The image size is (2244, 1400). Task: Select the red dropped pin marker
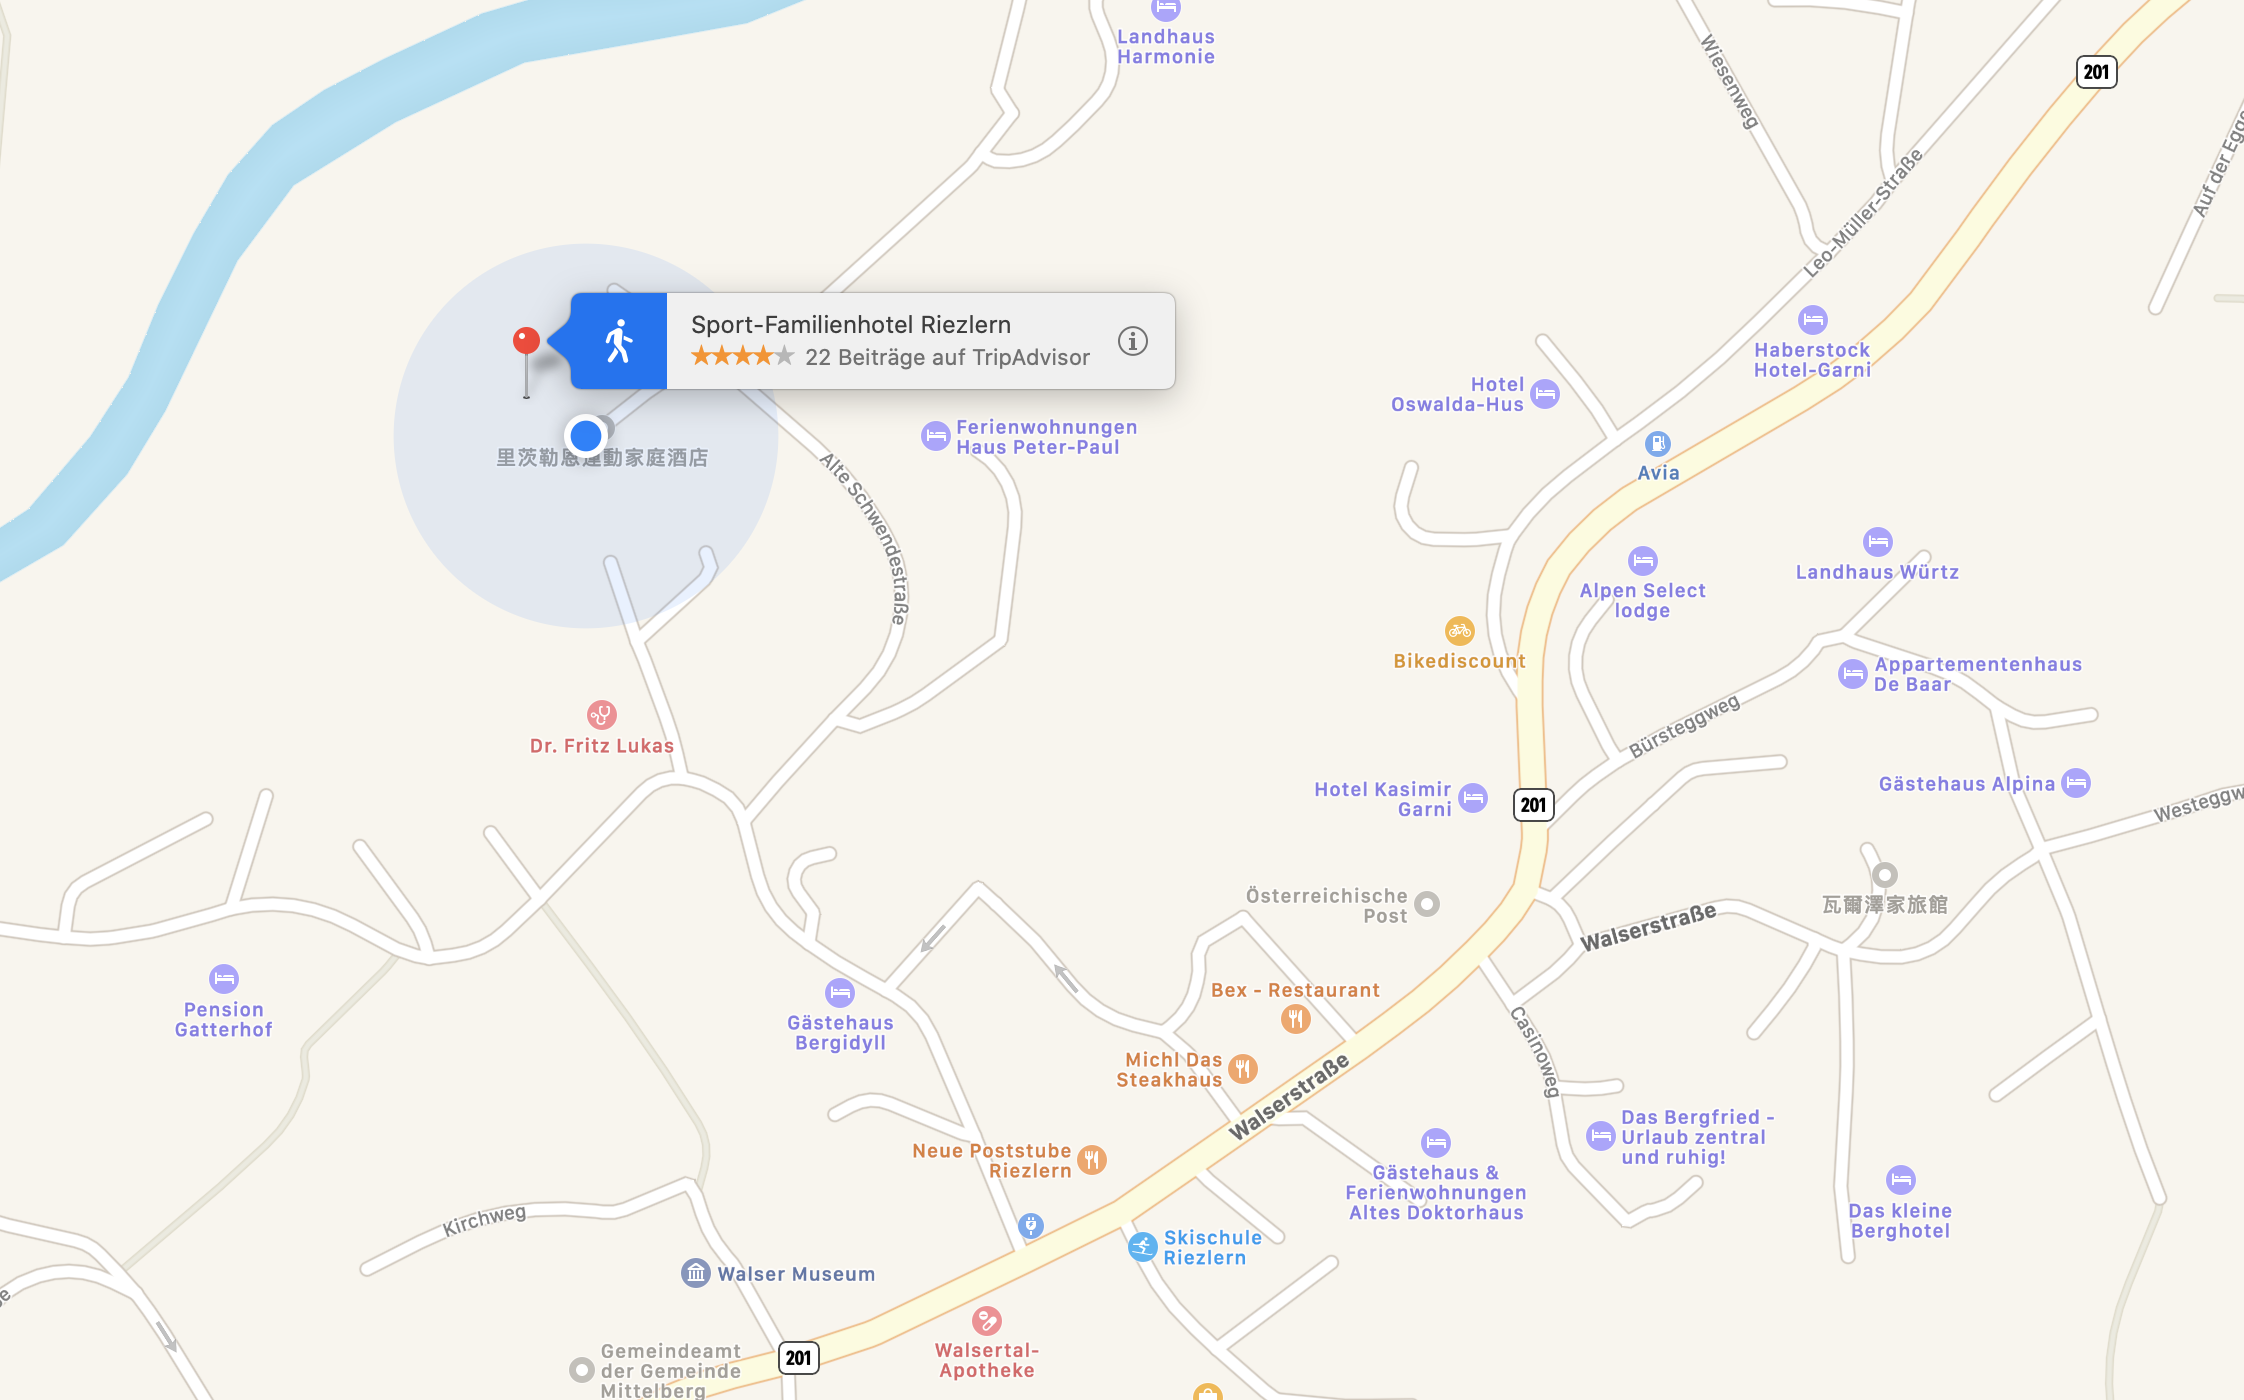coord(526,341)
